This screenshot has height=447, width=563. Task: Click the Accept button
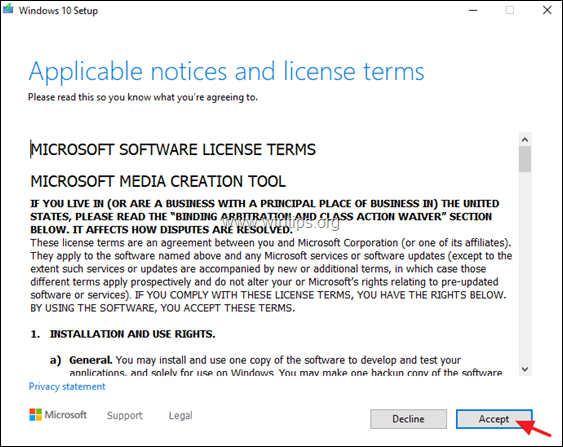pyautogui.click(x=494, y=419)
